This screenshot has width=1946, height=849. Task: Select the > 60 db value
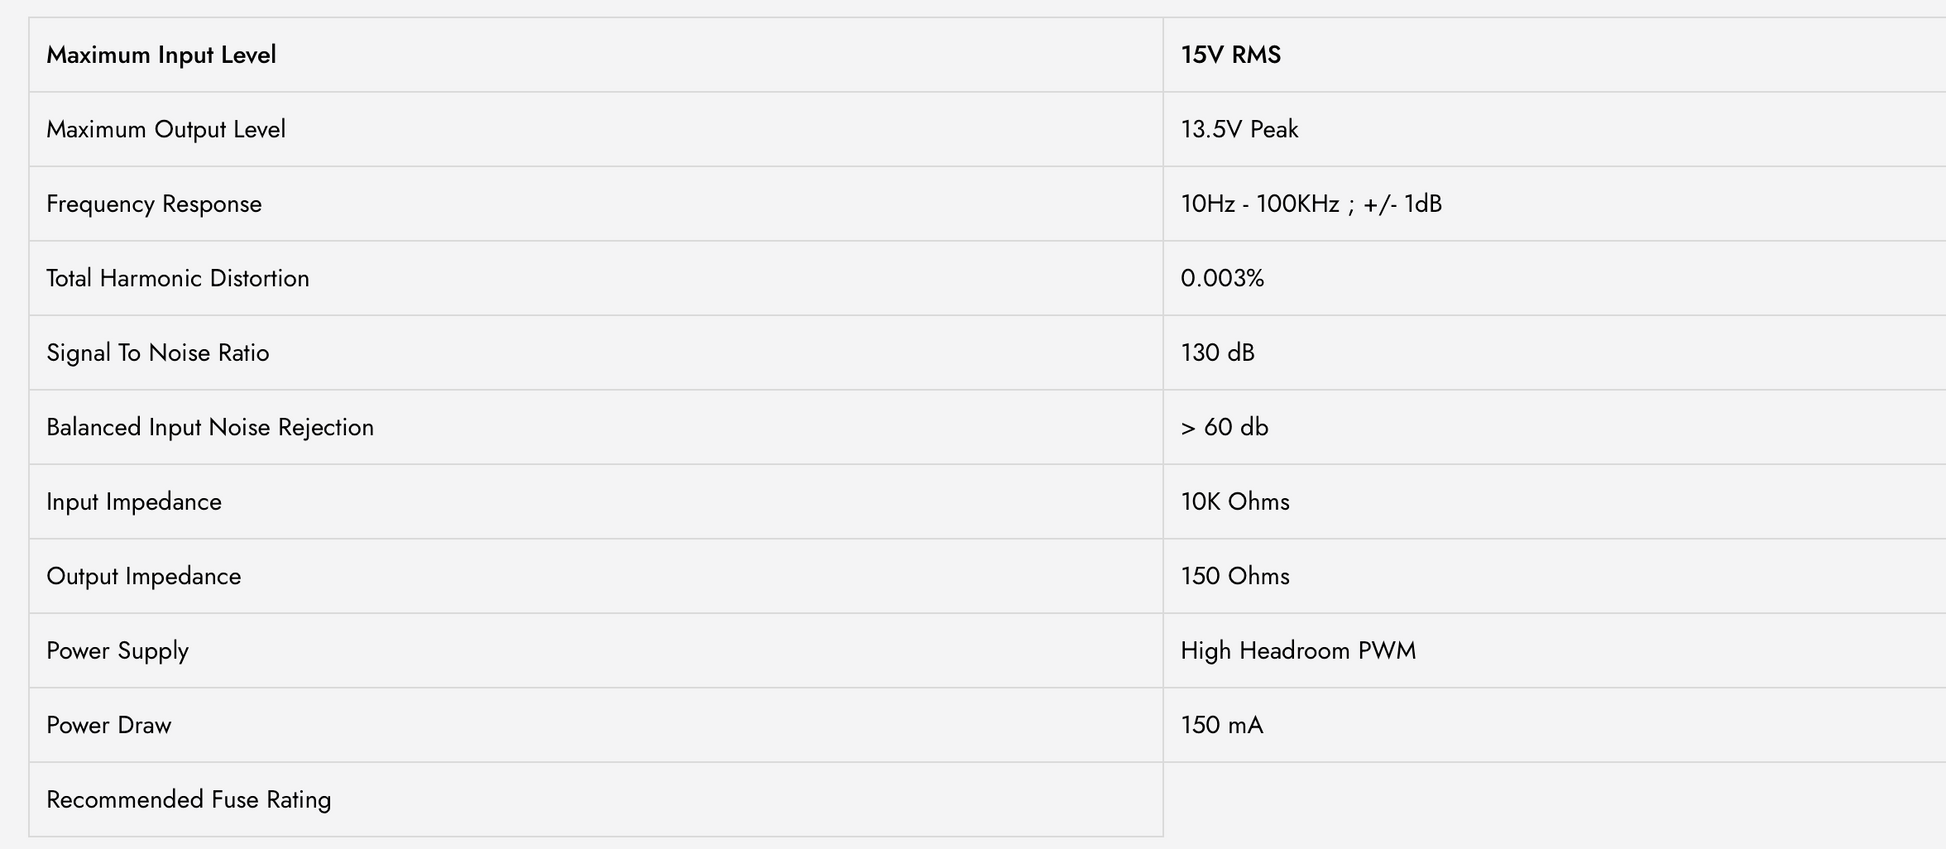(1224, 427)
